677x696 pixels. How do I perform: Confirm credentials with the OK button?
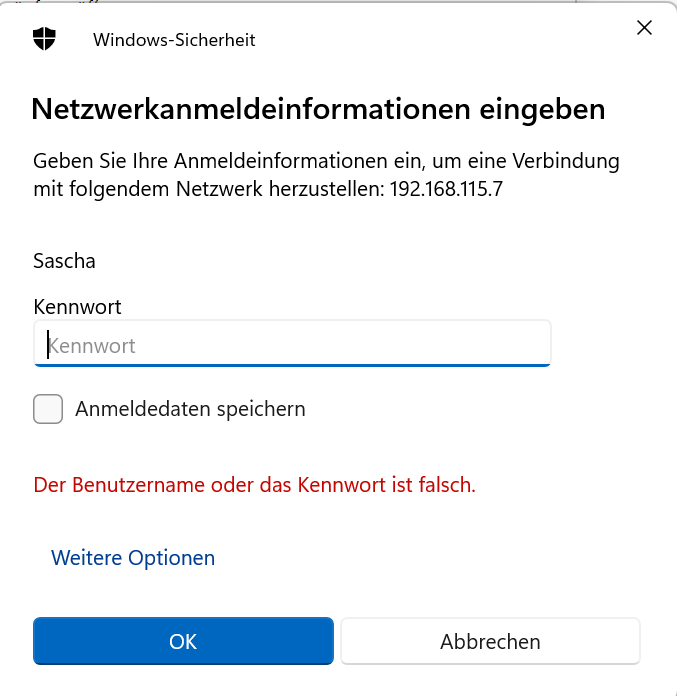(183, 641)
